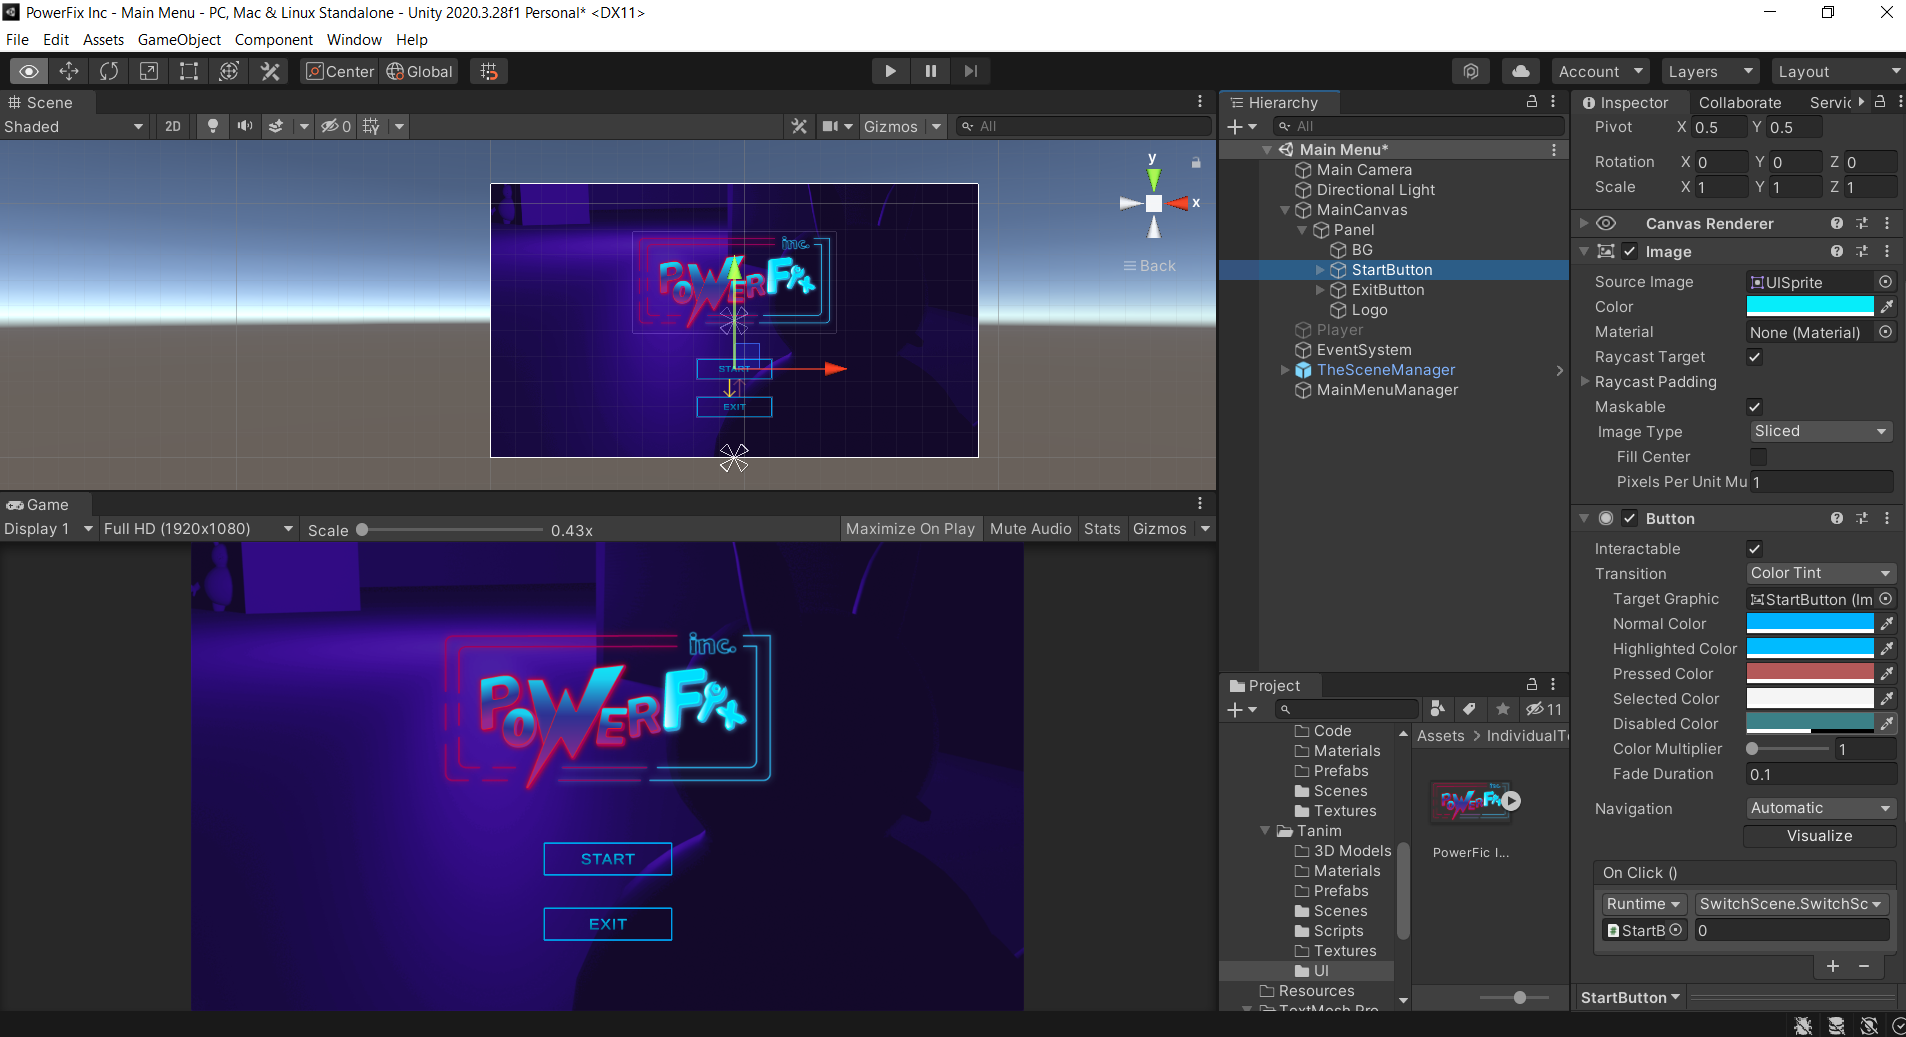The height and width of the screenshot is (1037, 1906).
Task: Select the Move tool
Action: [69, 71]
